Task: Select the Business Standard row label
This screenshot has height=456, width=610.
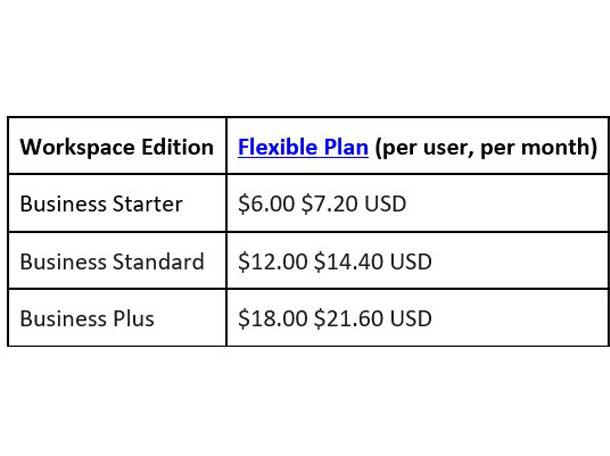Action: tap(112, 262)
